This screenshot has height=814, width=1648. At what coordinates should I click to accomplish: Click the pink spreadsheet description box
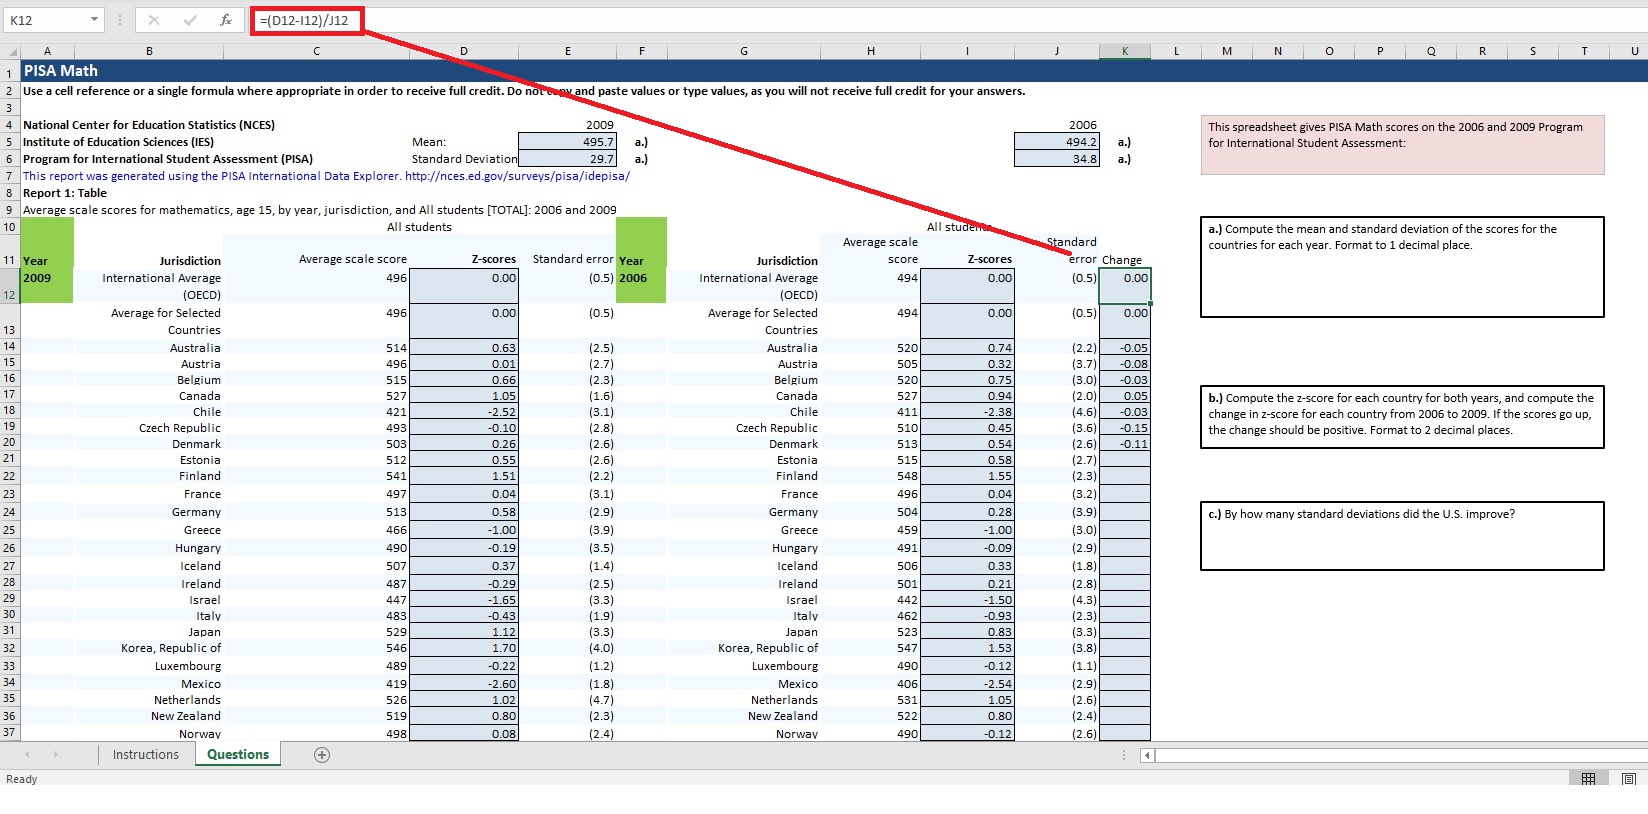click(x=1402, y=145)
